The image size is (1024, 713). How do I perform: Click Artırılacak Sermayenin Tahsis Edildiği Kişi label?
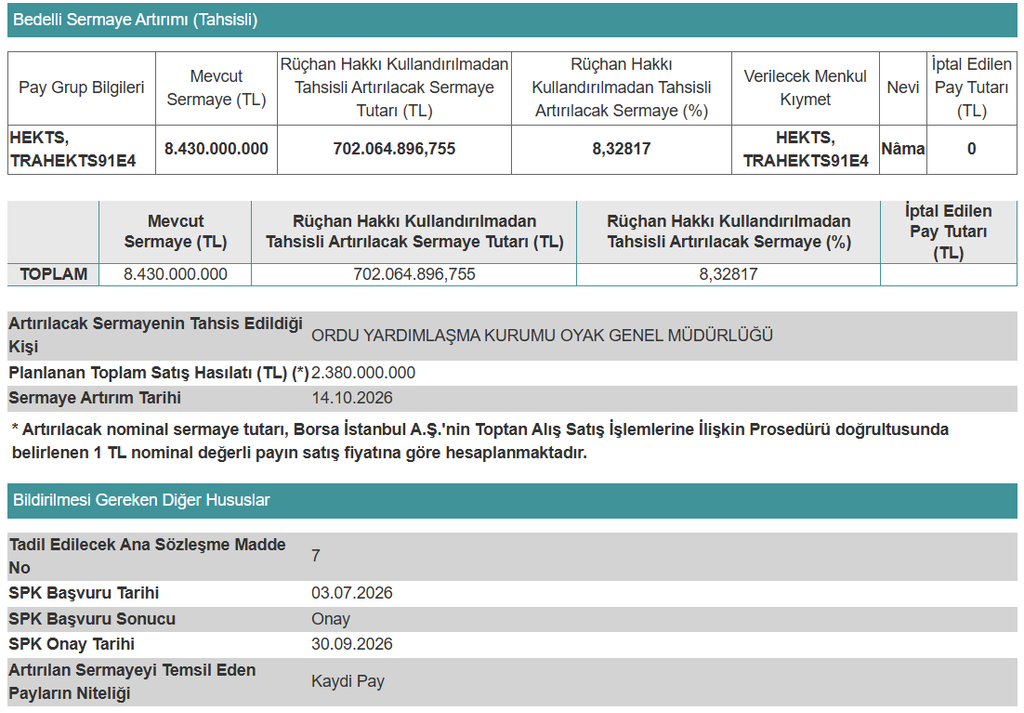point(155,335)
